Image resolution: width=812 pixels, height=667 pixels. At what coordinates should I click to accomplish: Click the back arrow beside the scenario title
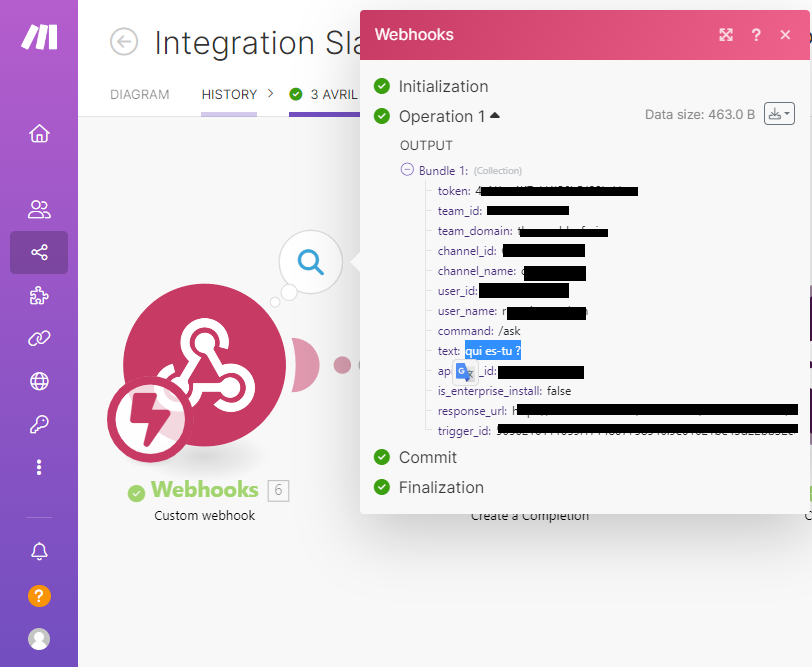tap(124, 41)
